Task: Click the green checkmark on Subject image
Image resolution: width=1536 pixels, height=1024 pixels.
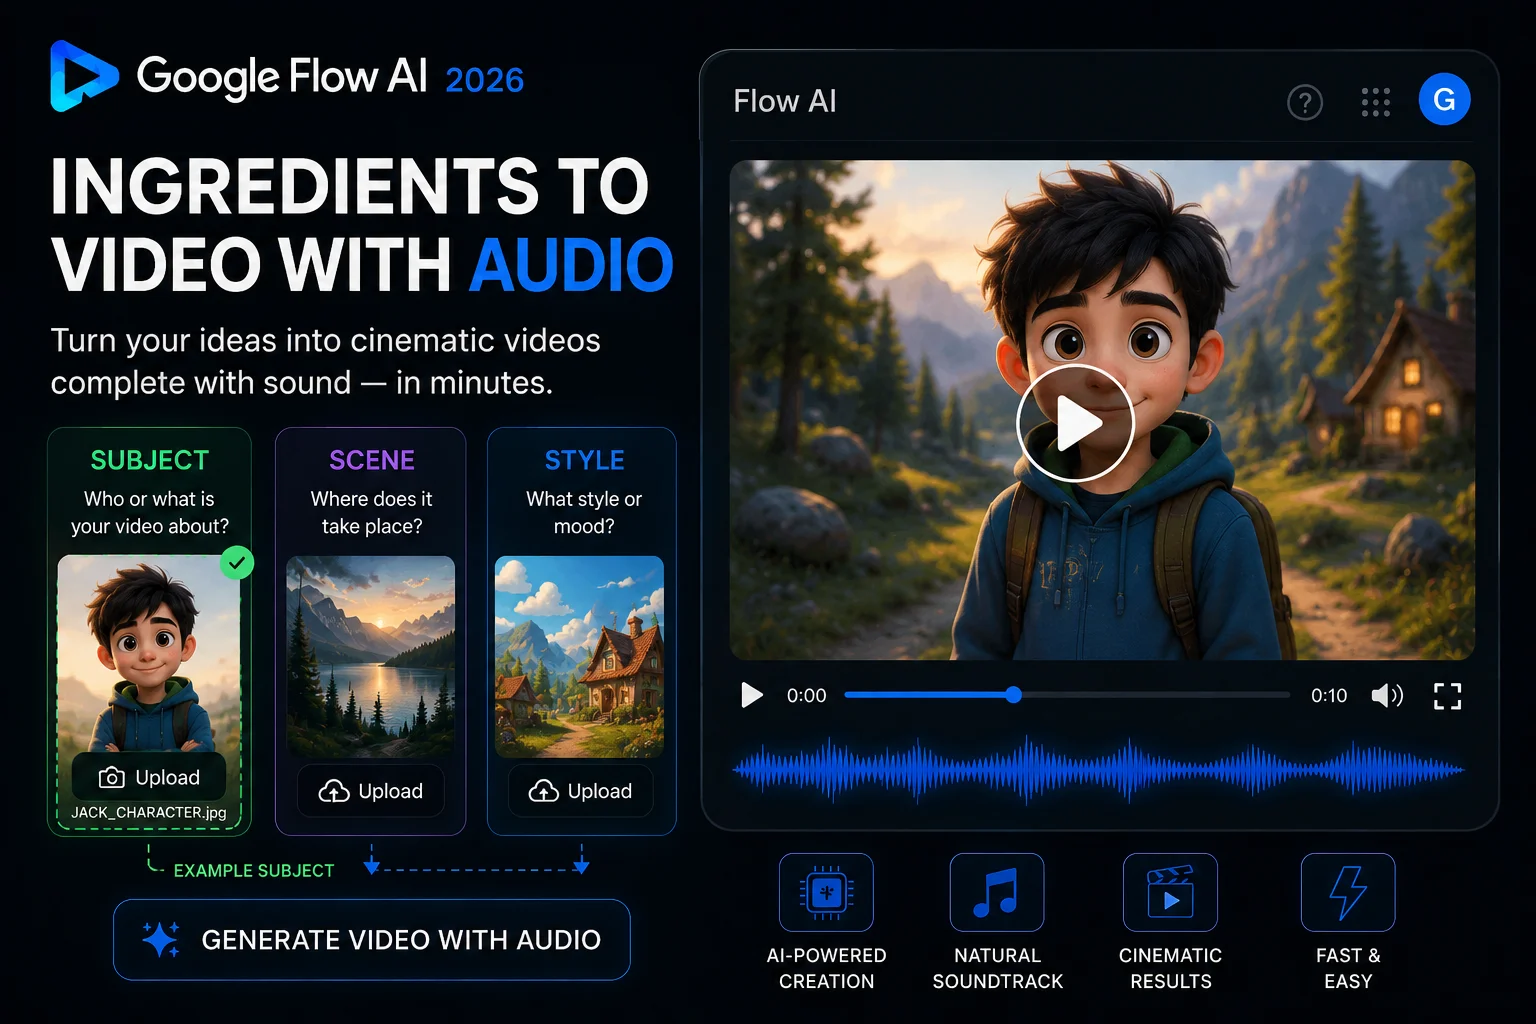Action: 237,563
